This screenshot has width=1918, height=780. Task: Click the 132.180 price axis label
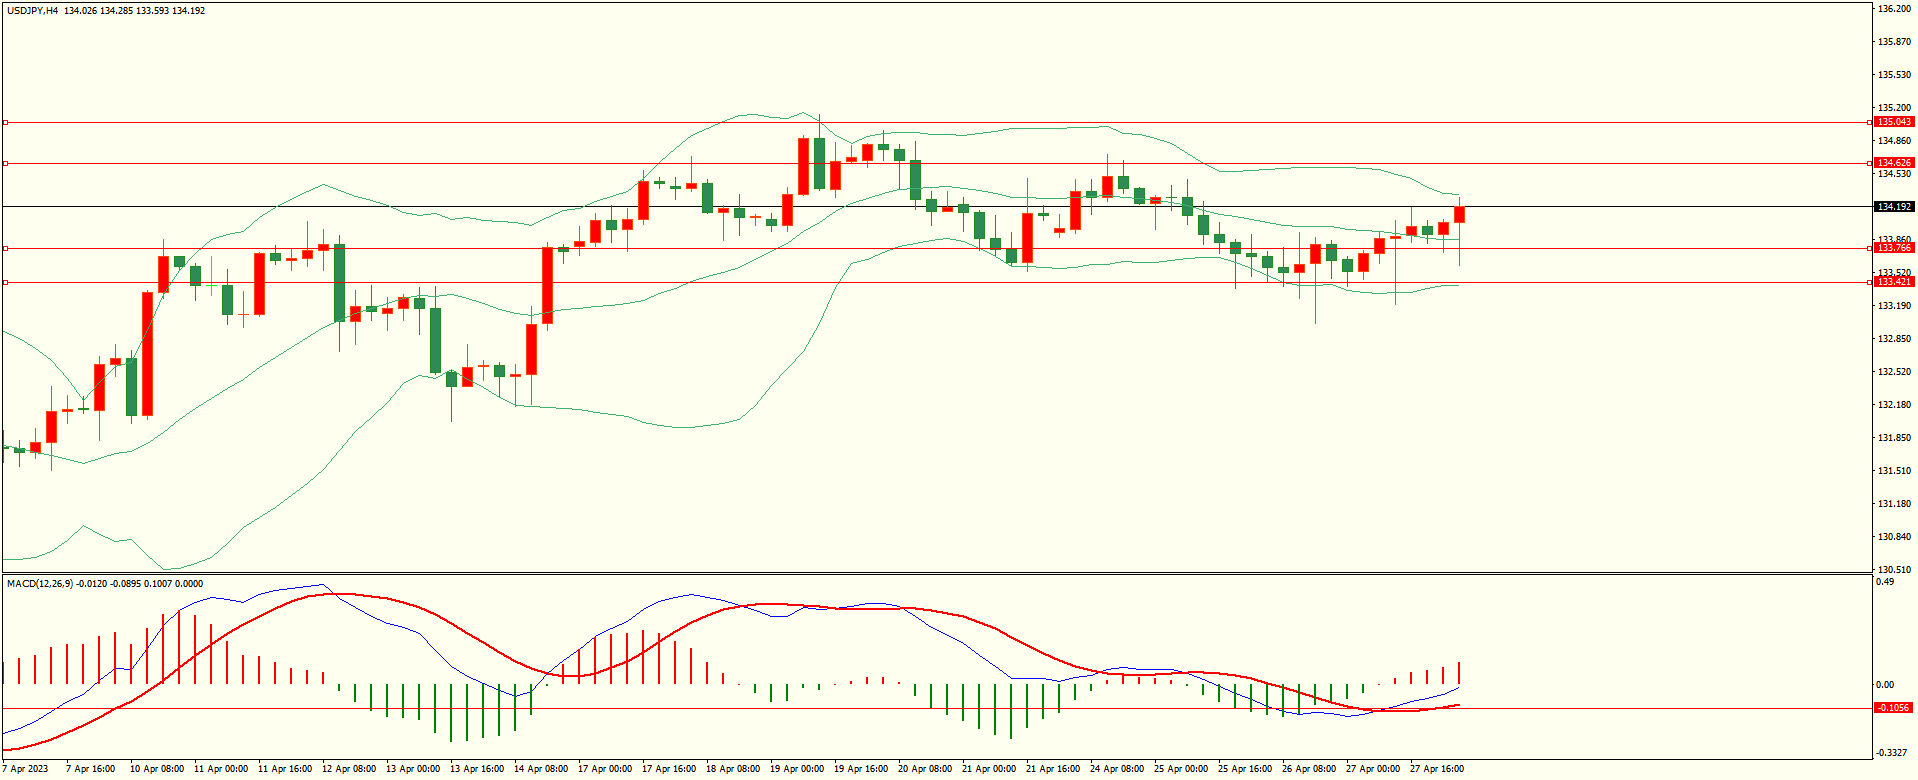pyautogui.click(x=1894, y=405)
